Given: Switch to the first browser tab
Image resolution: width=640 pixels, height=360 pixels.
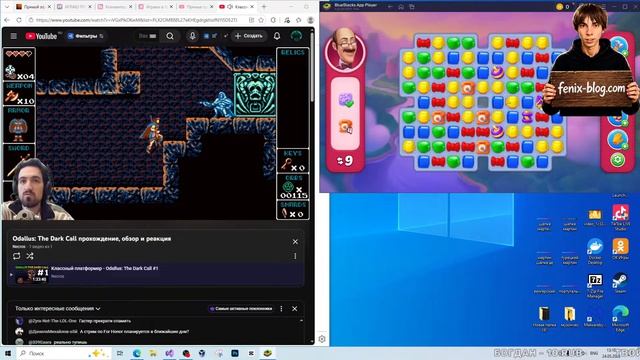Looking at the screenshot, I should [33, 7].
